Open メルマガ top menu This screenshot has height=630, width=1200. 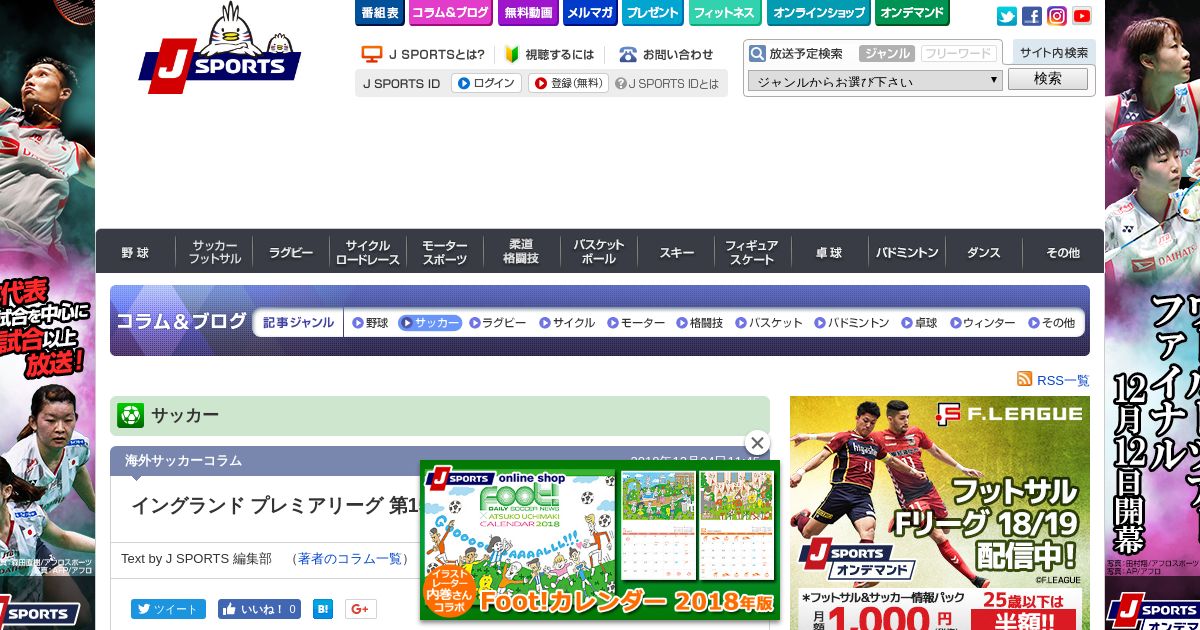point(589,13)
